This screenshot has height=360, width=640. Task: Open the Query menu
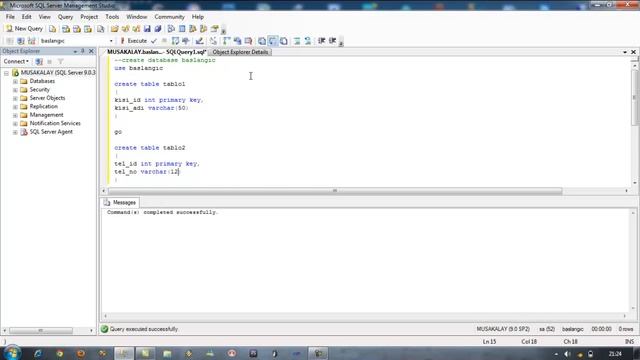[x=65, y=17]
